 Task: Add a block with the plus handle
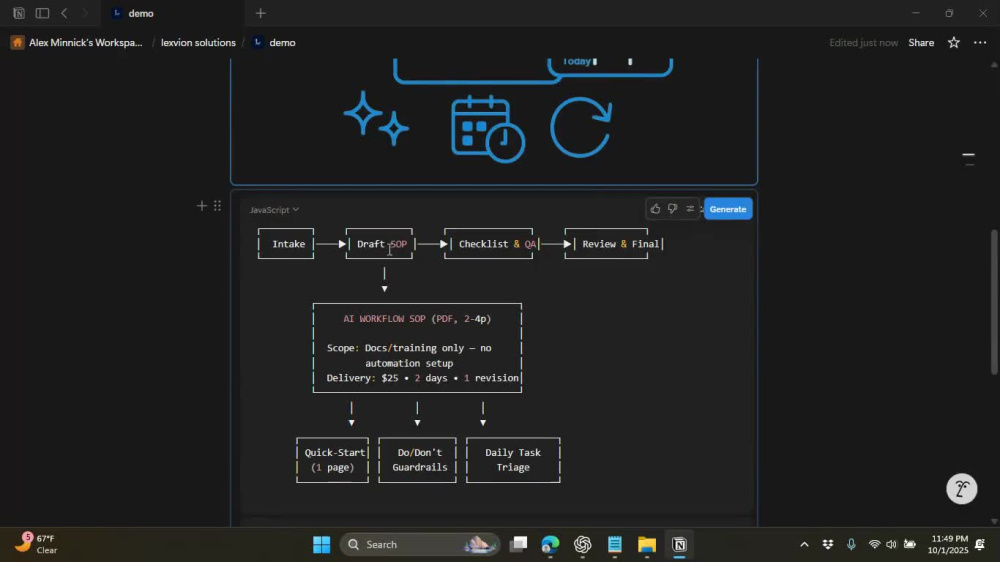point(202,205)
